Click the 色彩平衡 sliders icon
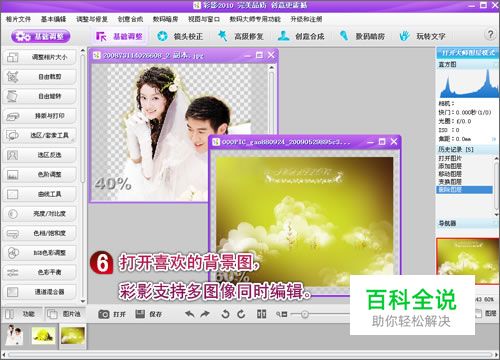 (x=13, y=272)
